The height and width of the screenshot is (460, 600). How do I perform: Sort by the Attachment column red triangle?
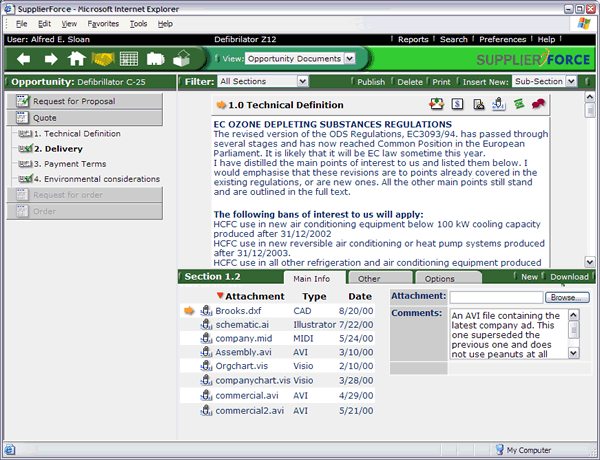pyautogui.click(x=220, y=295)
